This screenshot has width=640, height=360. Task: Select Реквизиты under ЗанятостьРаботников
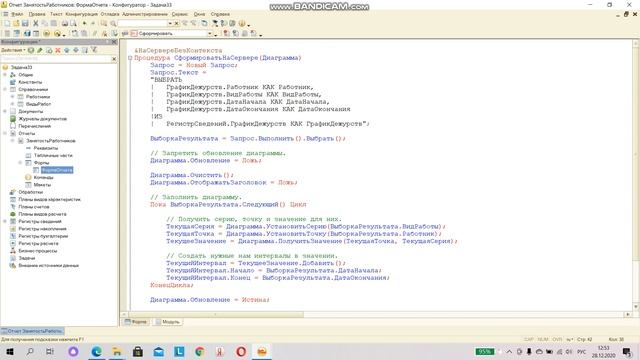pyautogui.click(x=46, y=148)
